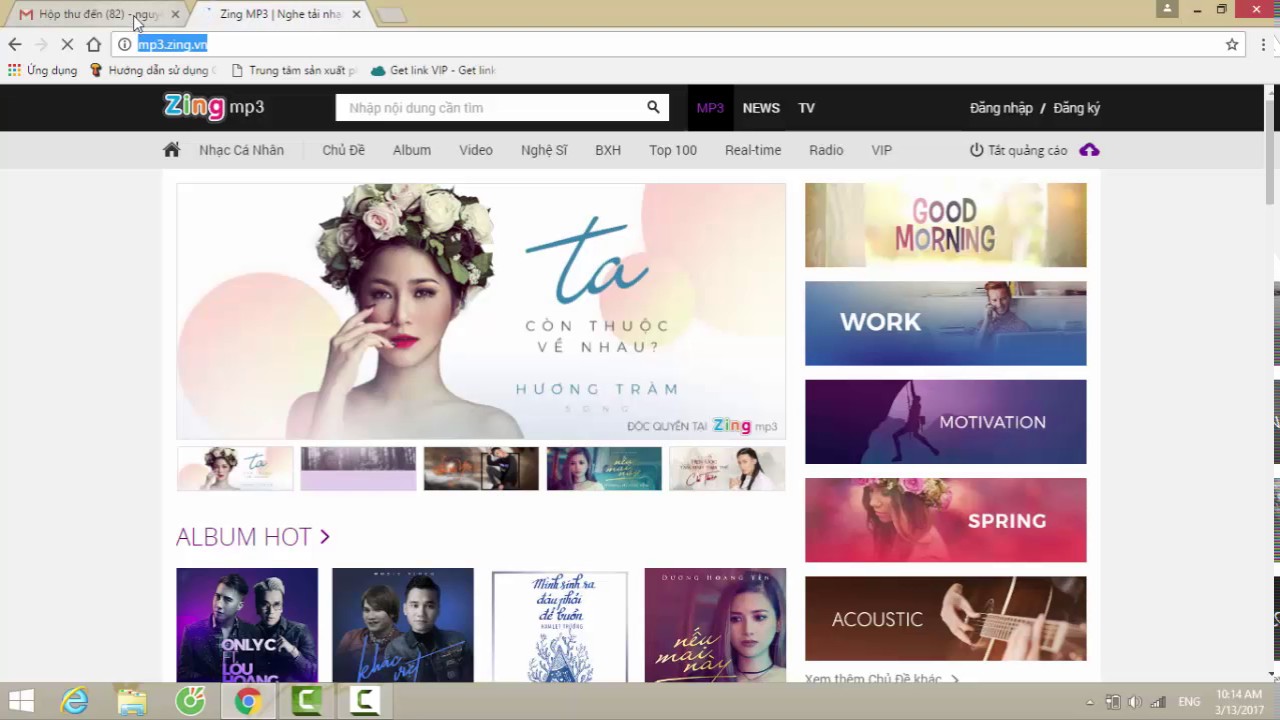Open volume control in system tray
The height and width of the screenshot is (720, 1280).
coord(1134,702)
